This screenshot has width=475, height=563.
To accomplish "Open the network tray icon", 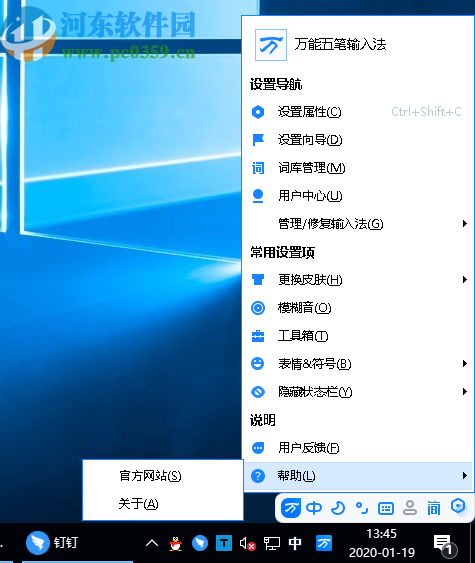I will click(x=271, y=543).
